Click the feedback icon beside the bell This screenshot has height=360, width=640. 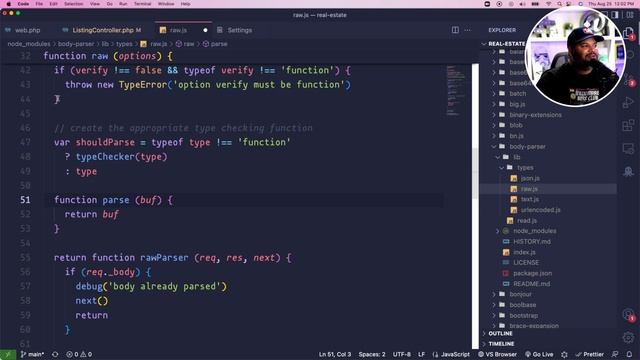pos(615,354)
